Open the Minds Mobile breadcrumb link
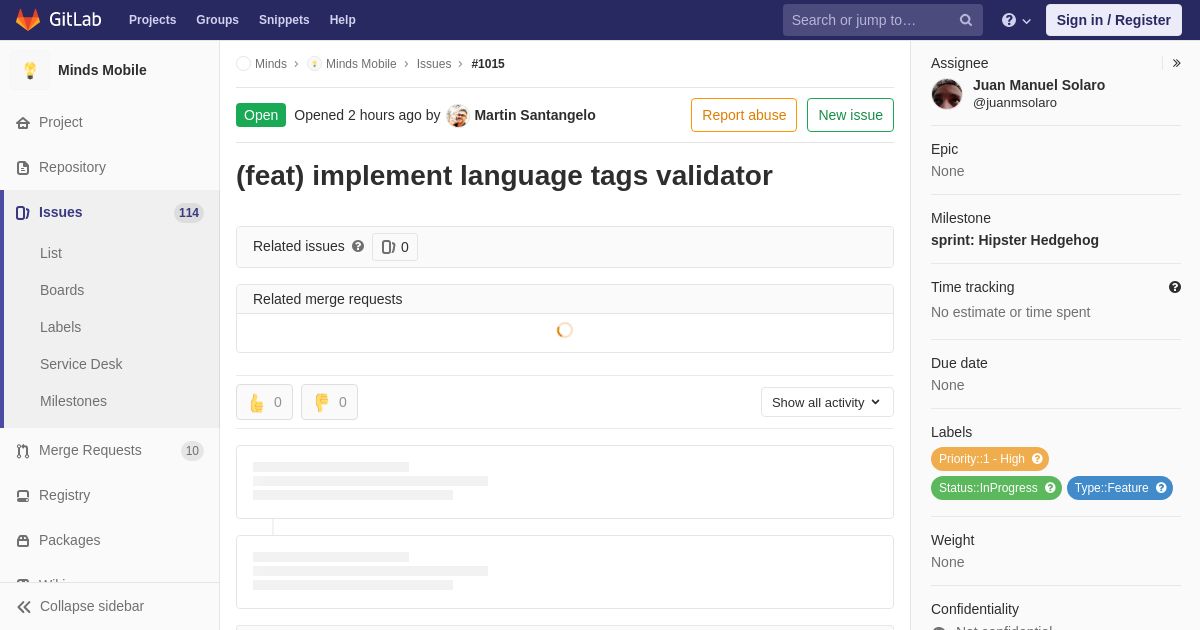 click(x=361, y=64)
